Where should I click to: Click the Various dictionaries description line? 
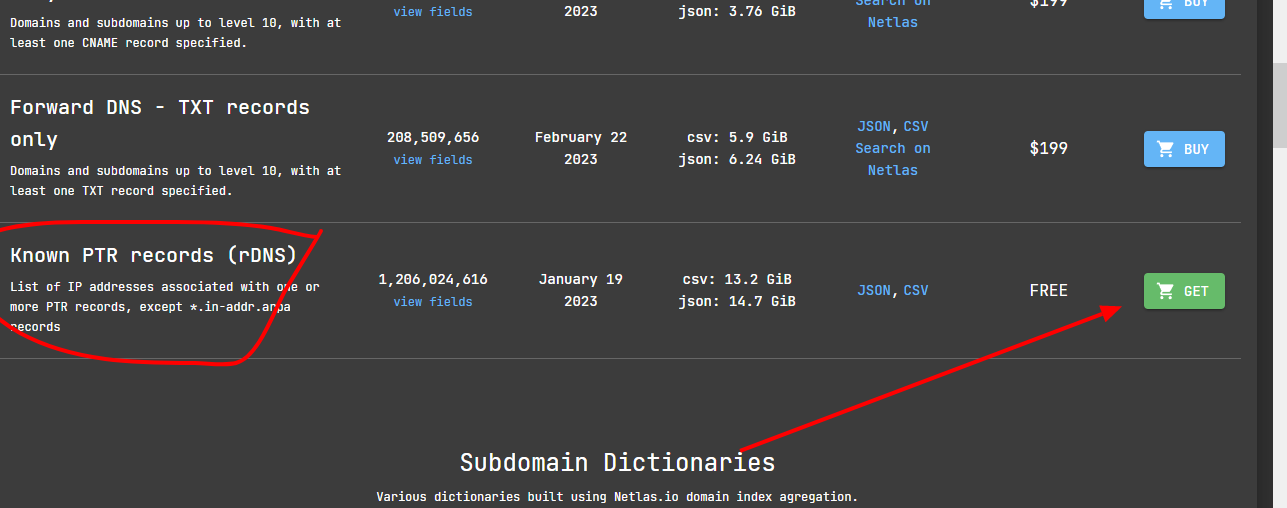click(x=617, y=497)
